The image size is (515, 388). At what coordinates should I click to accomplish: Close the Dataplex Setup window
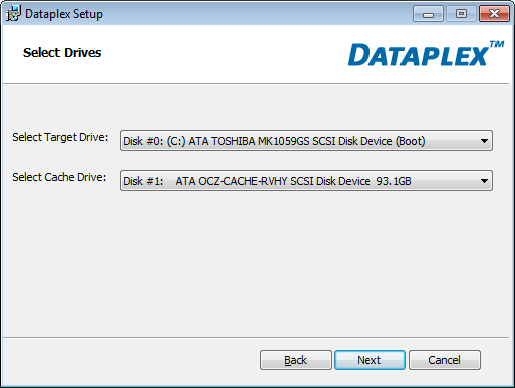494,14
